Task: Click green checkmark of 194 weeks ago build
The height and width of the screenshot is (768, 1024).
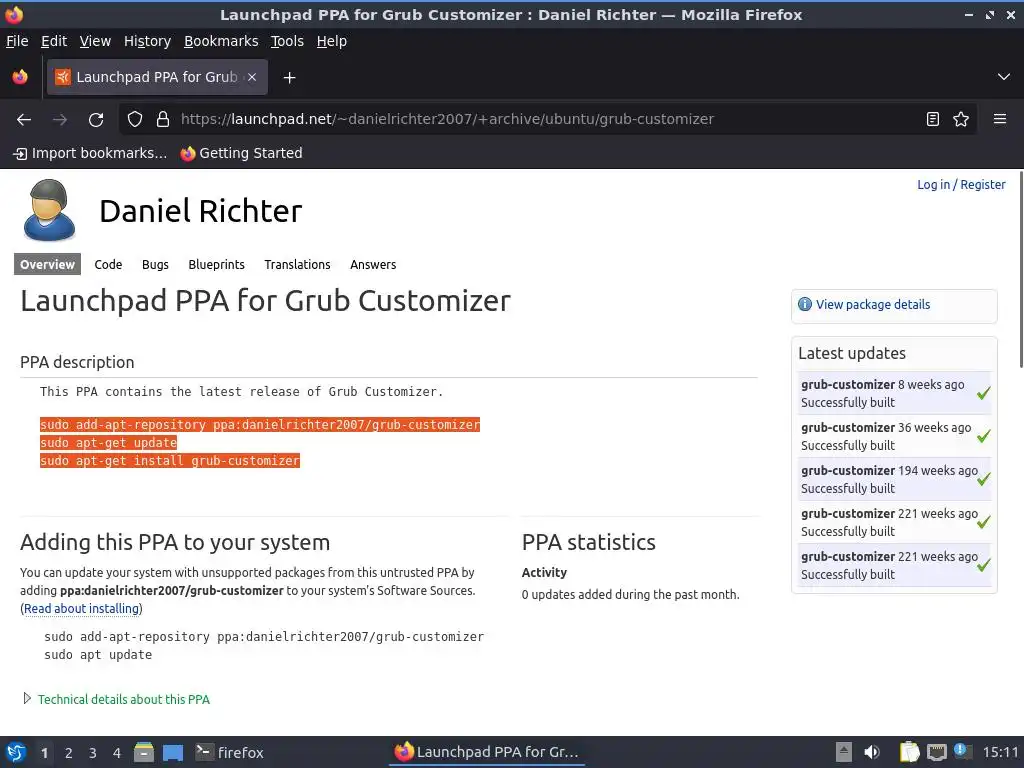Action: coord(984,479)
